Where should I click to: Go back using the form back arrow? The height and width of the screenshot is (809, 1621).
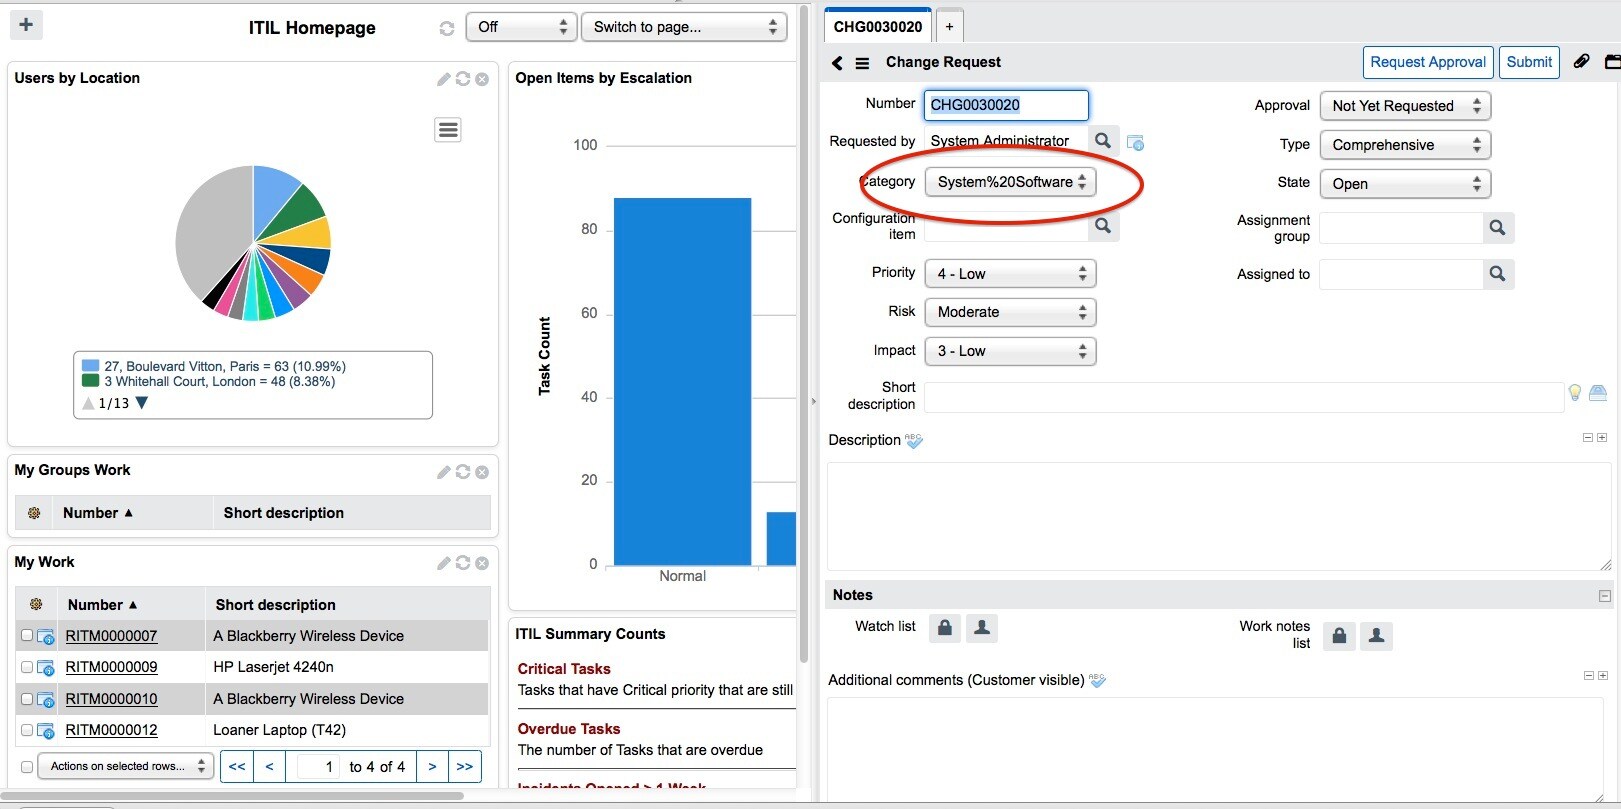click(x=837, y=63)
